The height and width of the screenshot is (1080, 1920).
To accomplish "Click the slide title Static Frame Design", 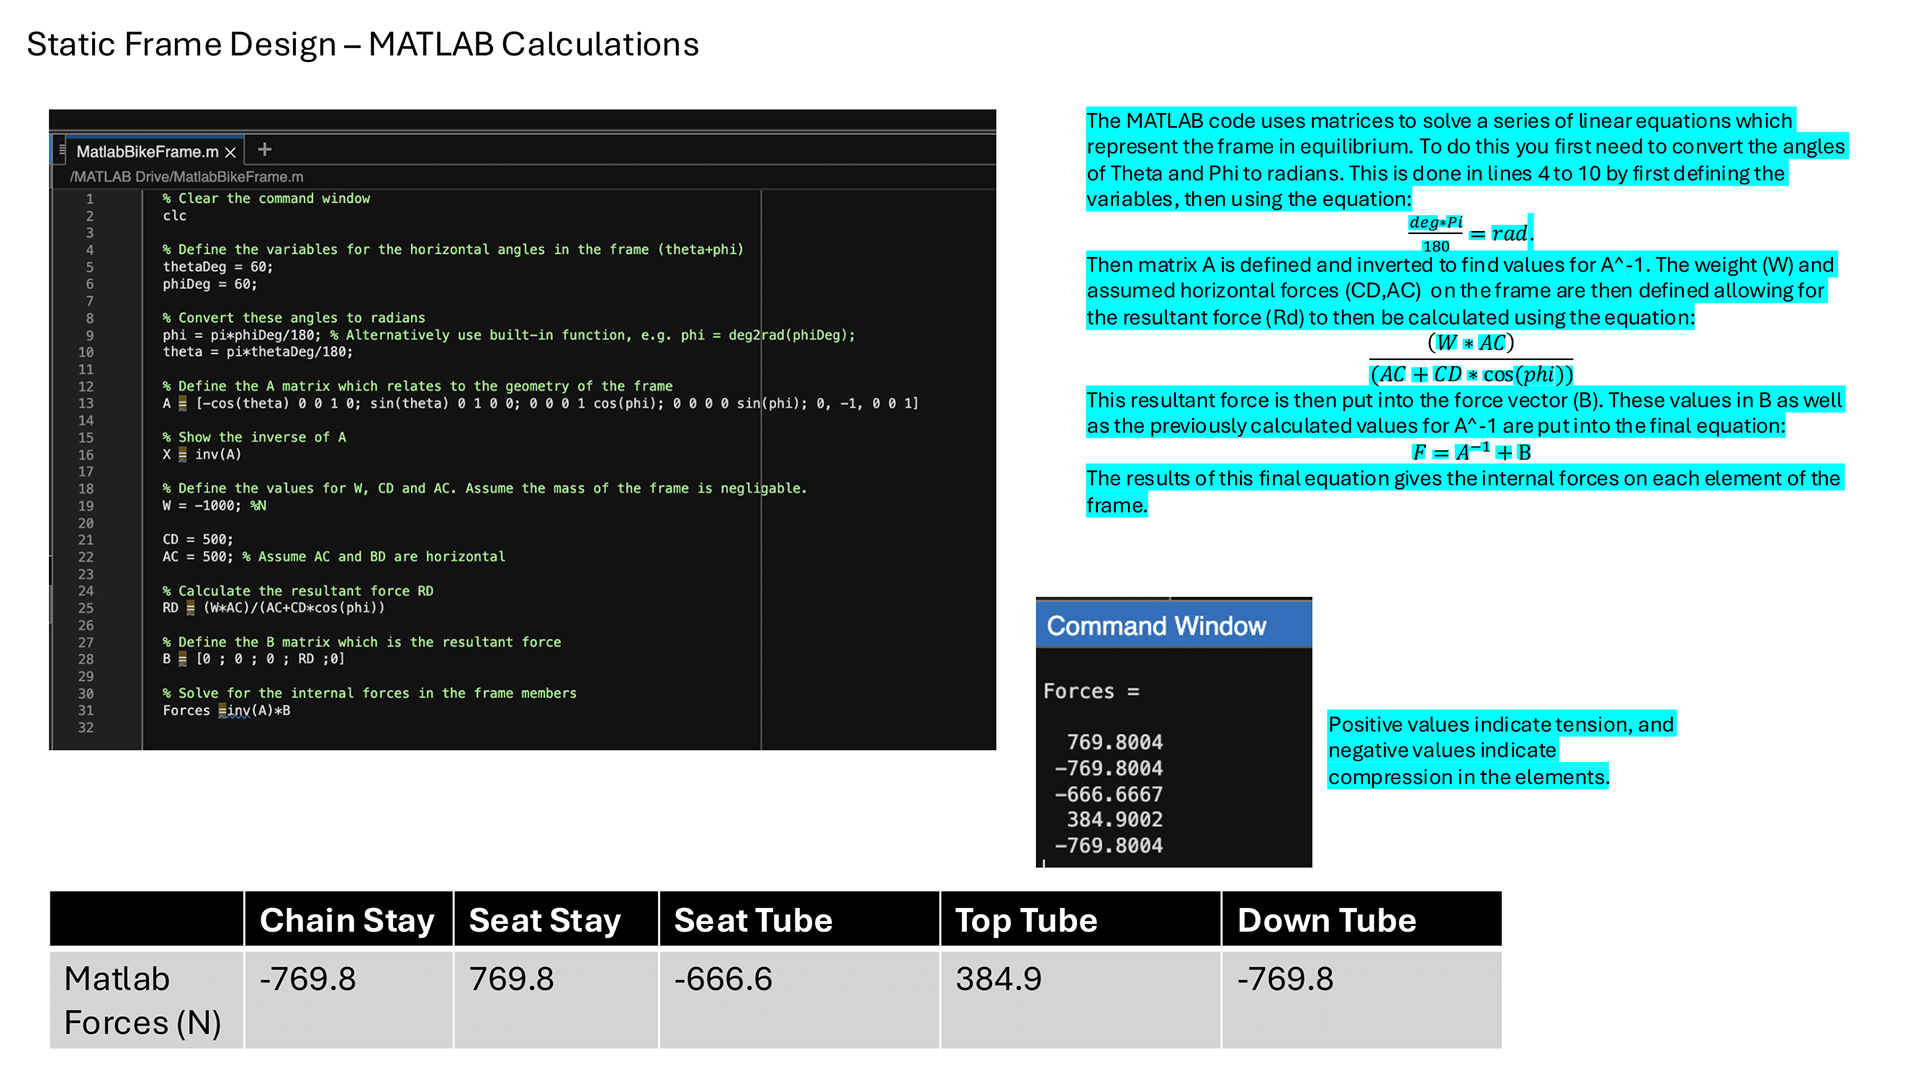I will point(362,44).
